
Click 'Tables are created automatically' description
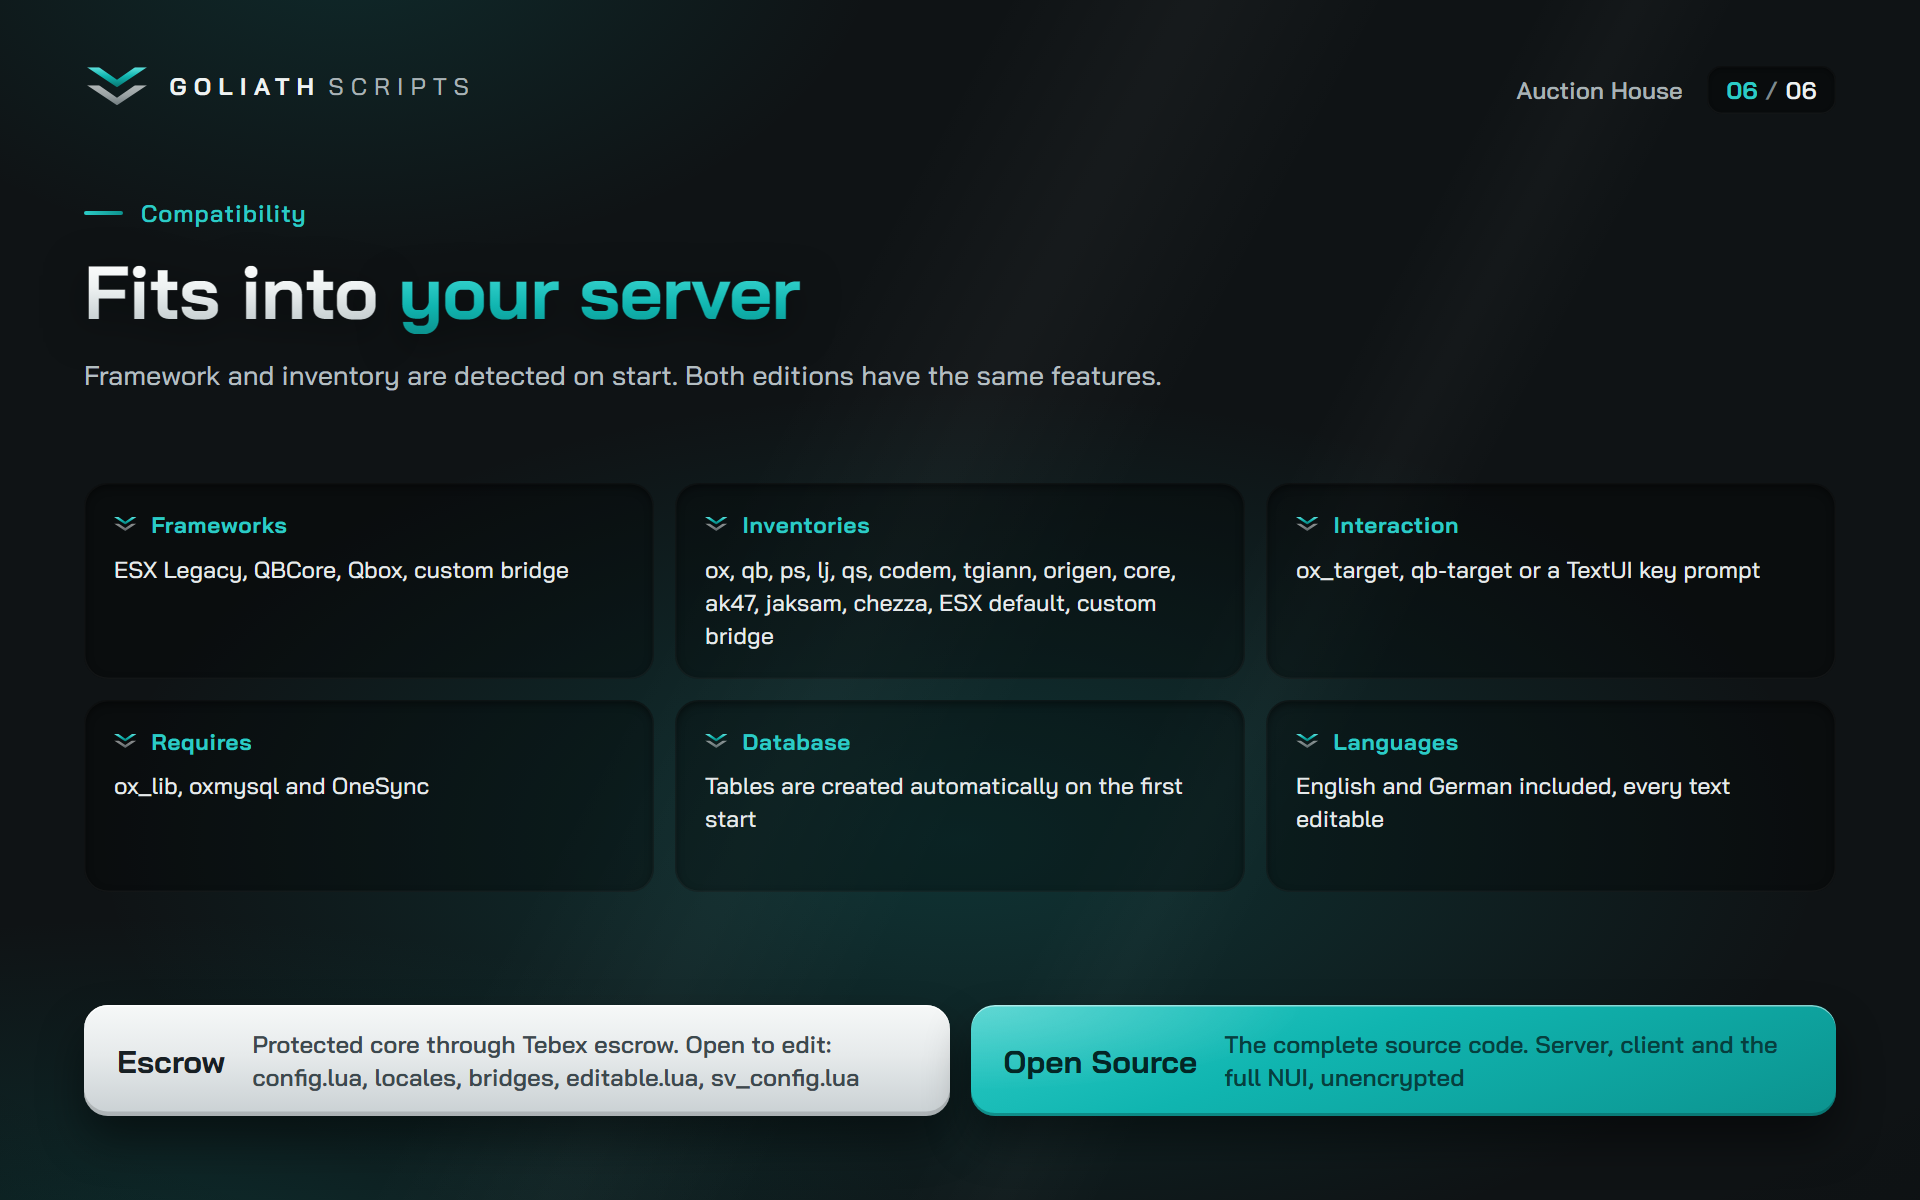[943, 803]
